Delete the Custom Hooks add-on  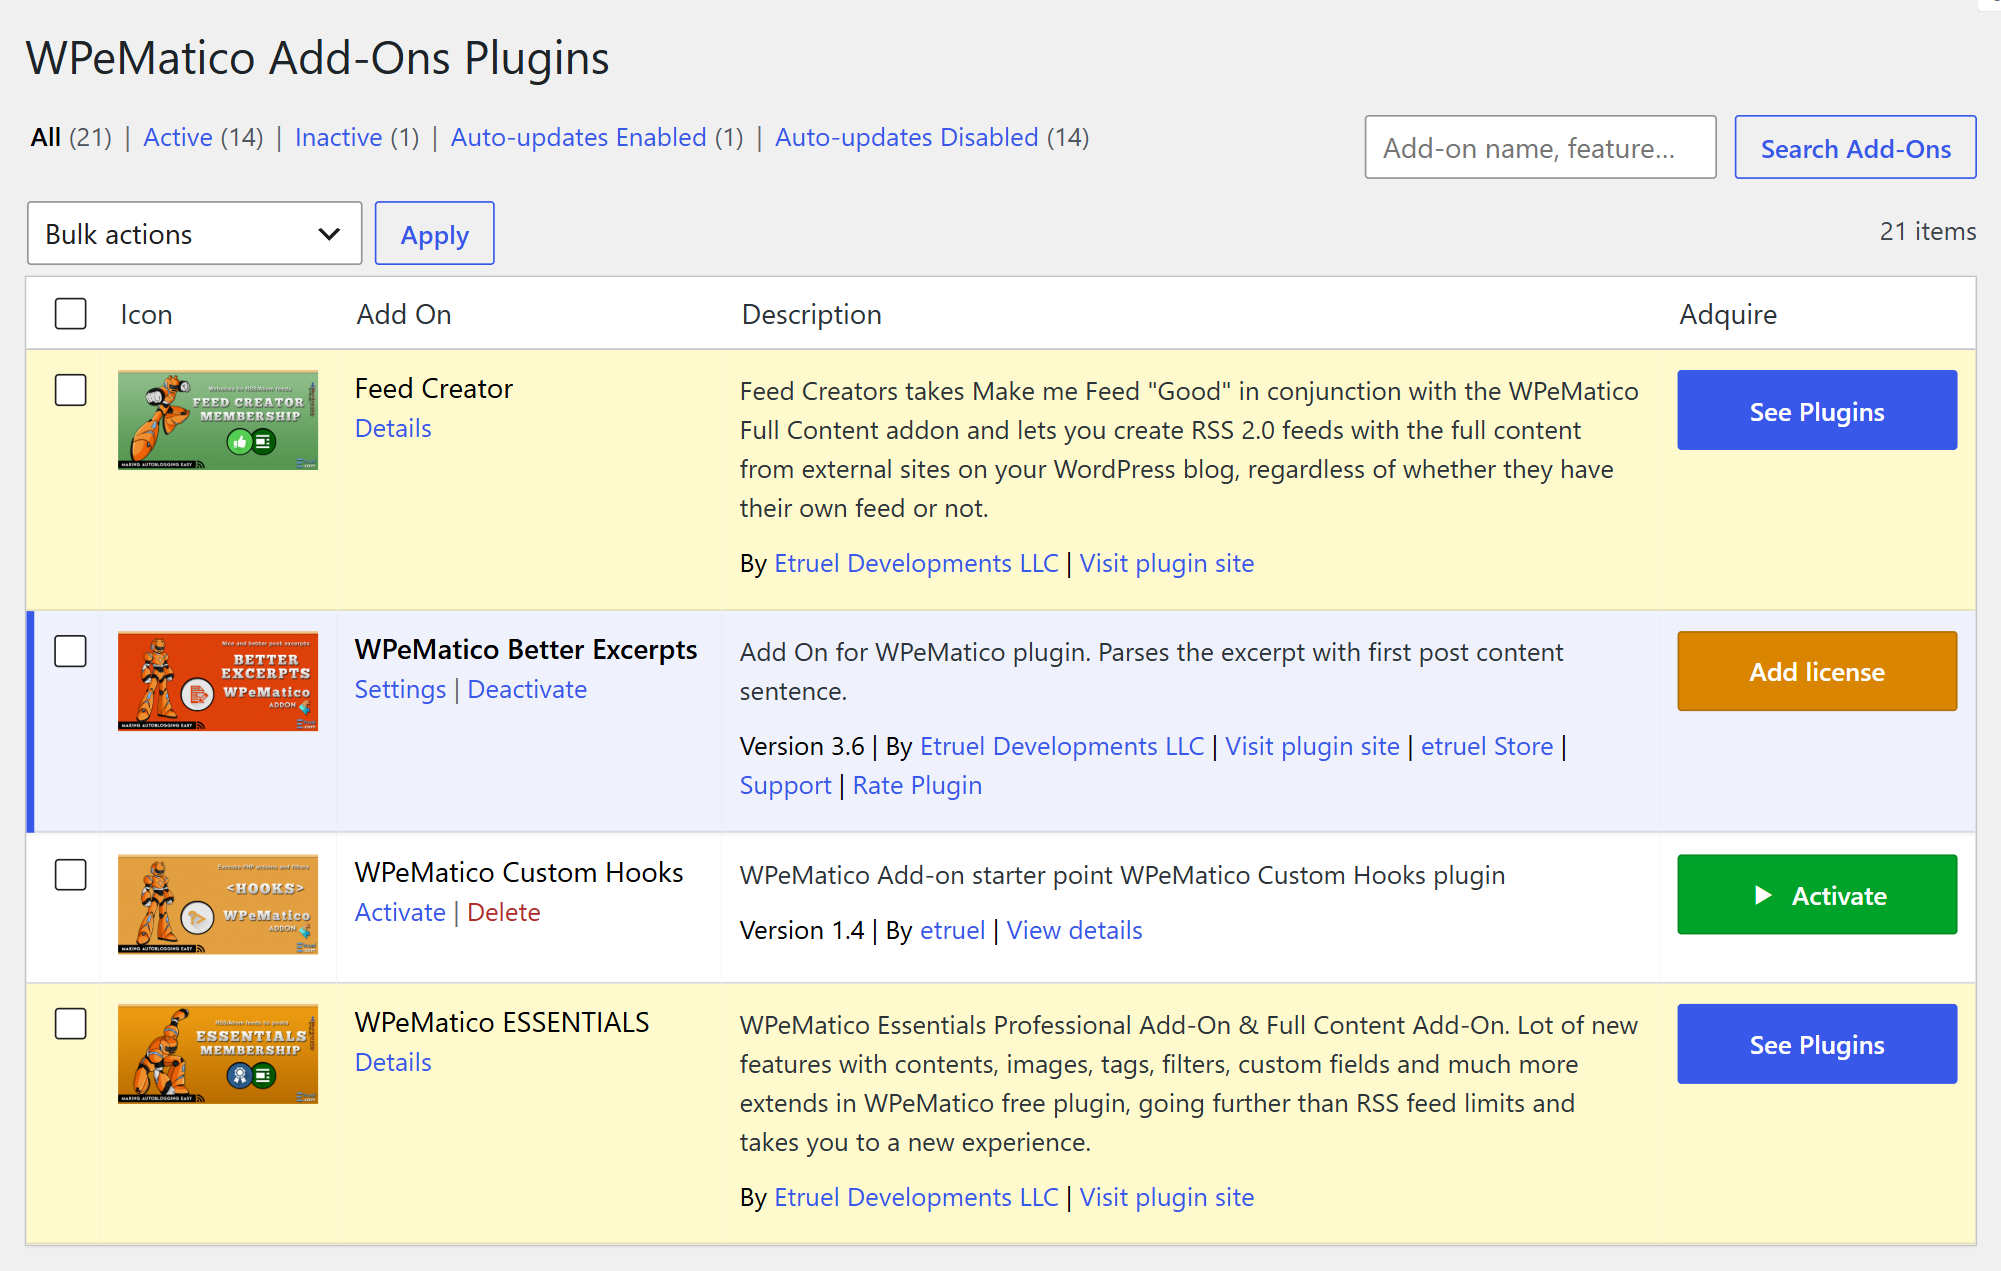(x=504, y=912)
